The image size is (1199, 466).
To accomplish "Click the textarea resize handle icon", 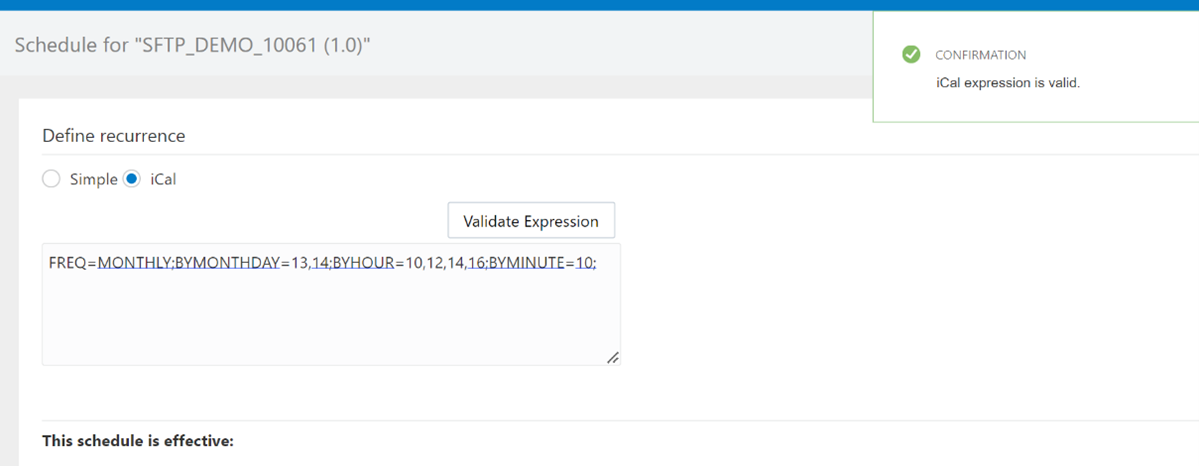I will (612, 357).
